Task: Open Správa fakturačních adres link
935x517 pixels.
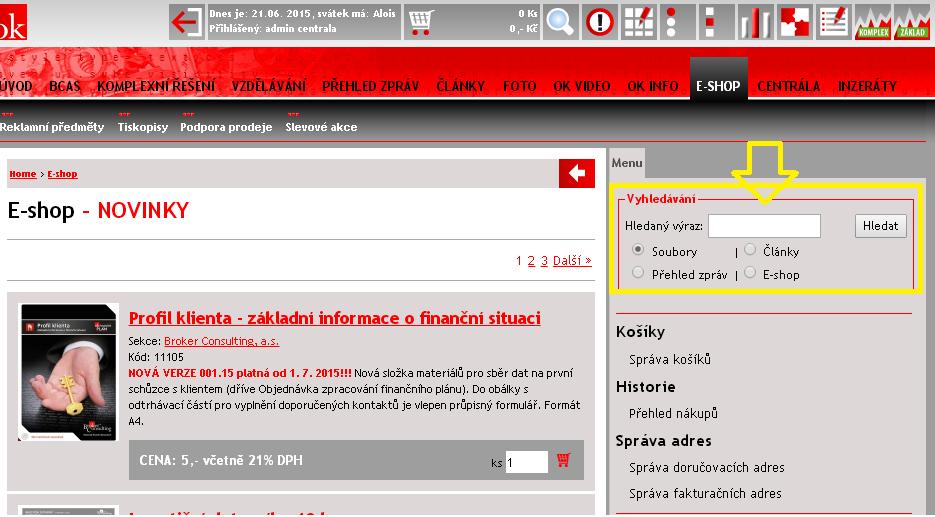Action: (705, 493)
